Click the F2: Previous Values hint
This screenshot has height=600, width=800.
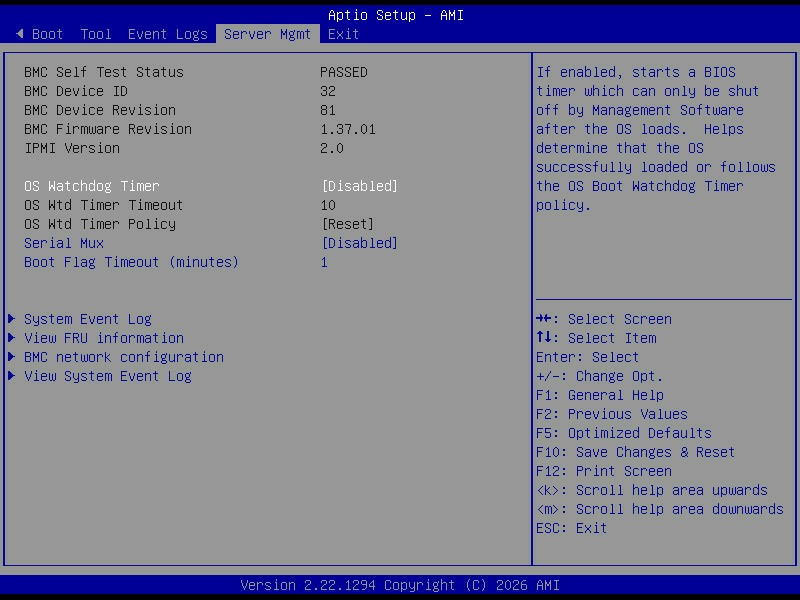(x=612, y=414)
